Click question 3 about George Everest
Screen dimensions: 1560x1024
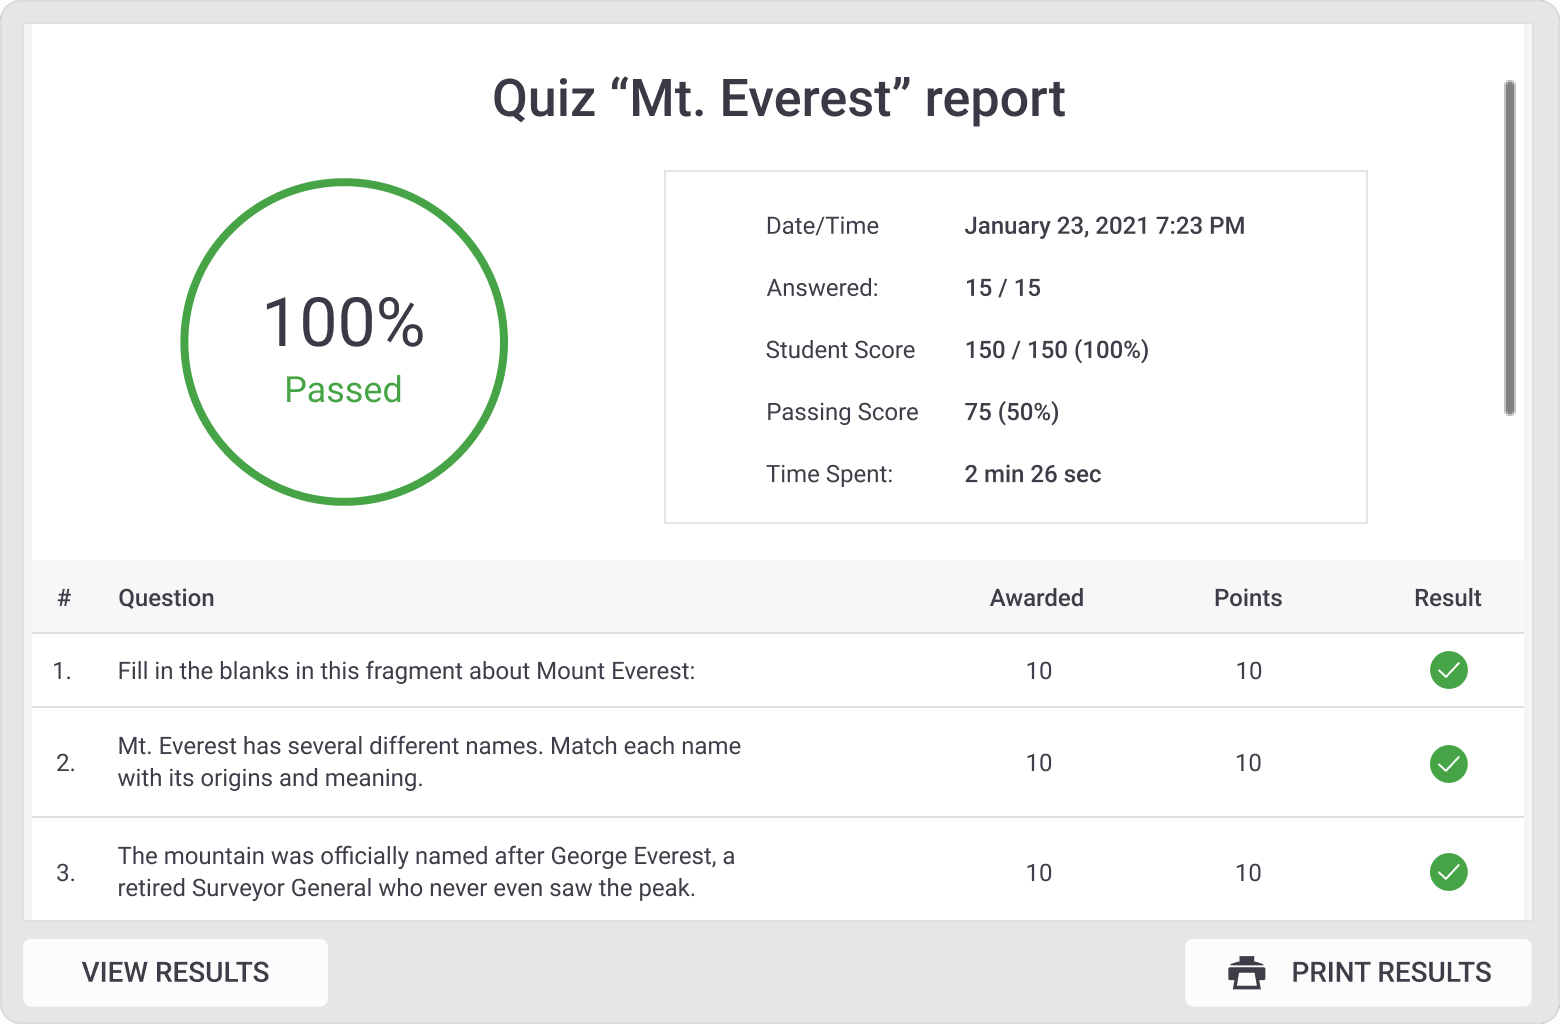(x=426, y=871)
